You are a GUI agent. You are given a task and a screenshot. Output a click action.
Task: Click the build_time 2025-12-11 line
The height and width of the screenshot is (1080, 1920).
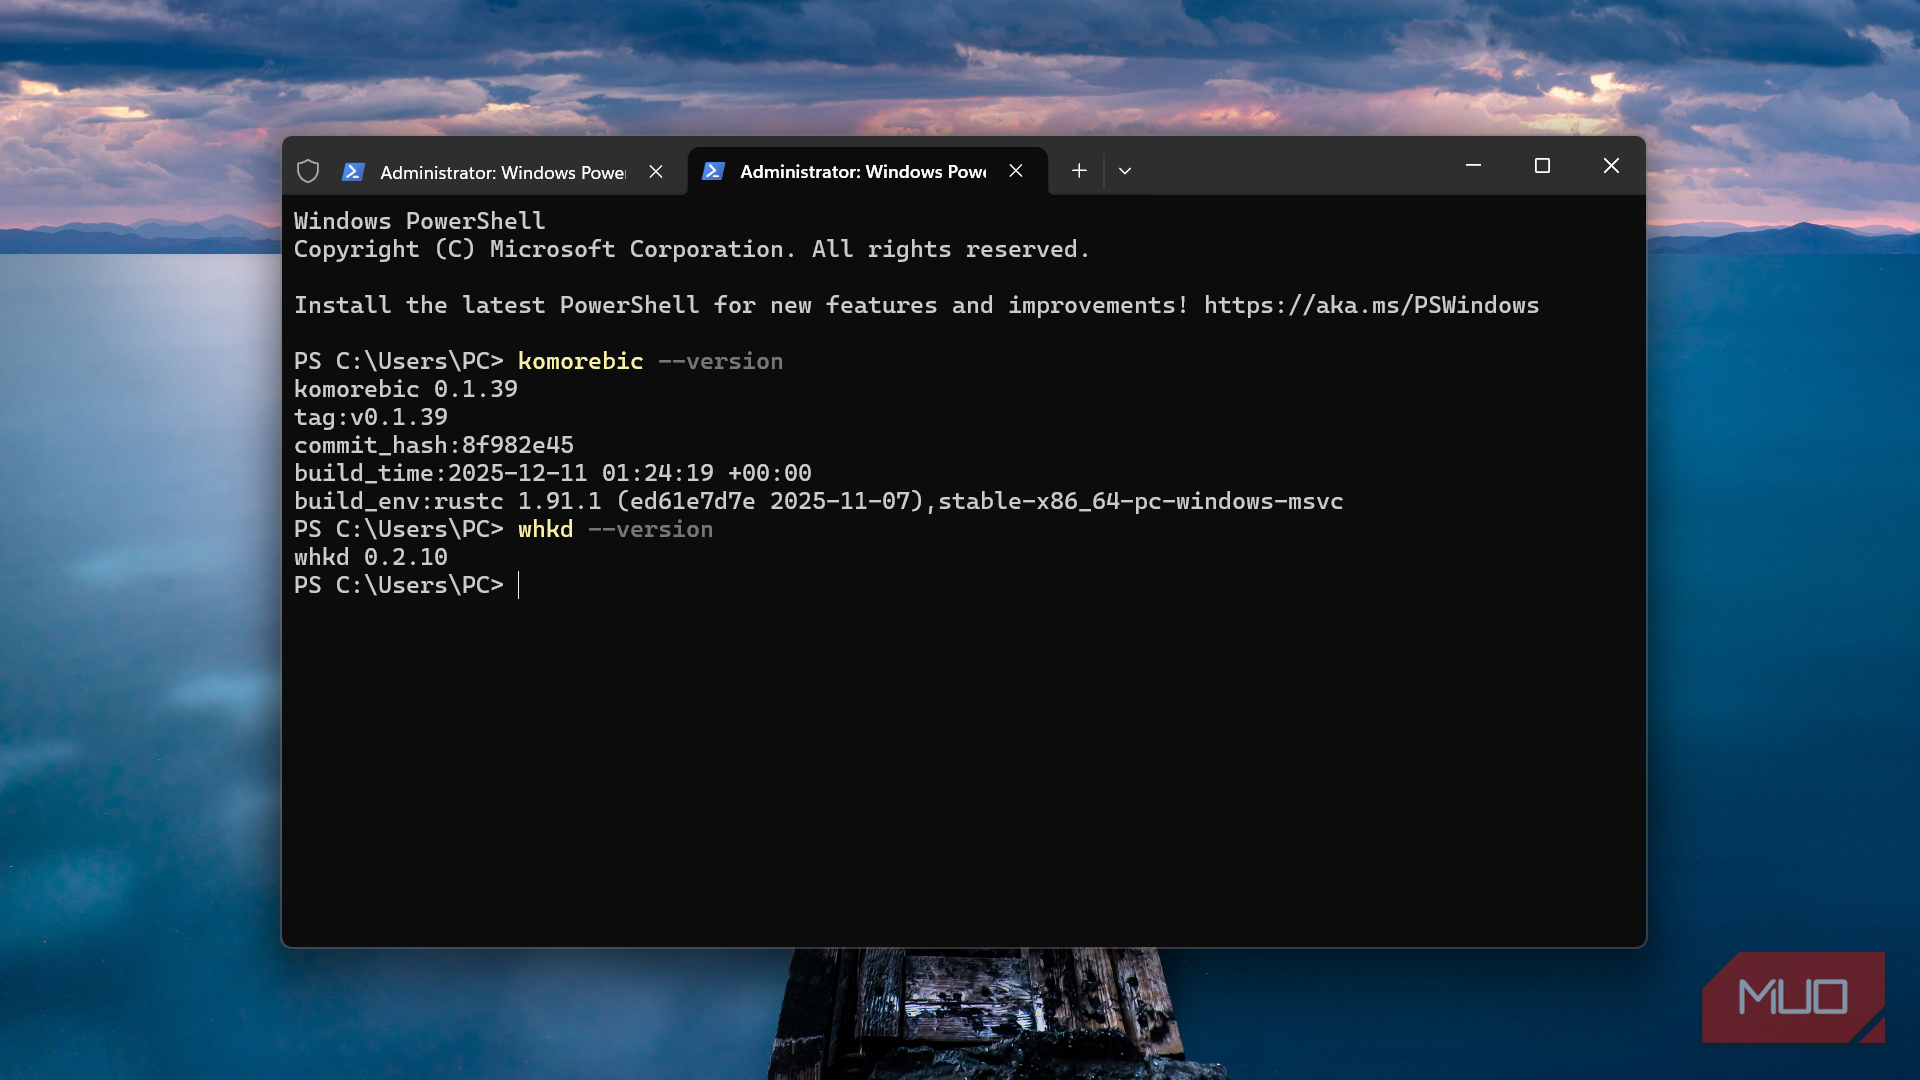(553, 473)
